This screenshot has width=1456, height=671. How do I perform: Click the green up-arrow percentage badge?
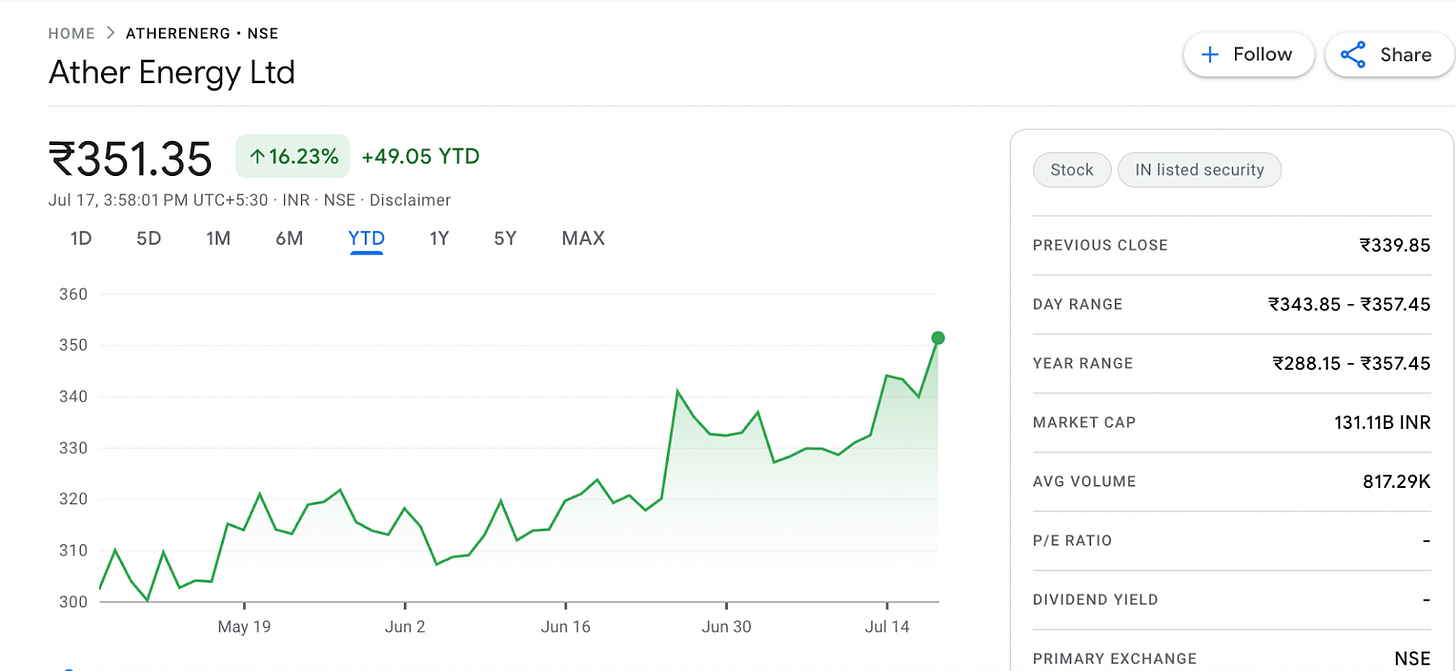click(x=293, y=156)
